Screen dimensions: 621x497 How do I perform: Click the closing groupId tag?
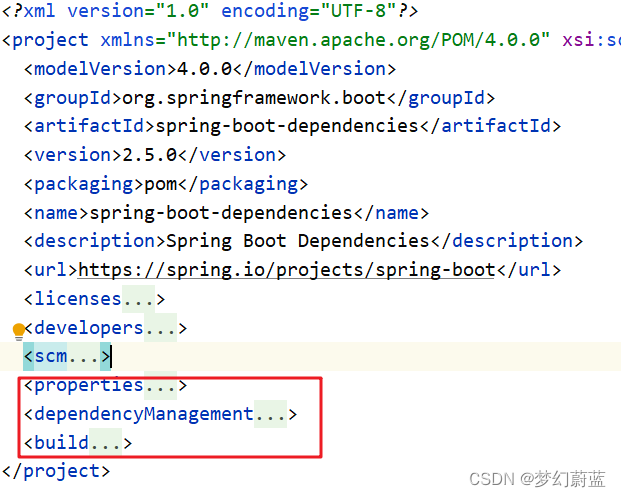click(441, 98)
